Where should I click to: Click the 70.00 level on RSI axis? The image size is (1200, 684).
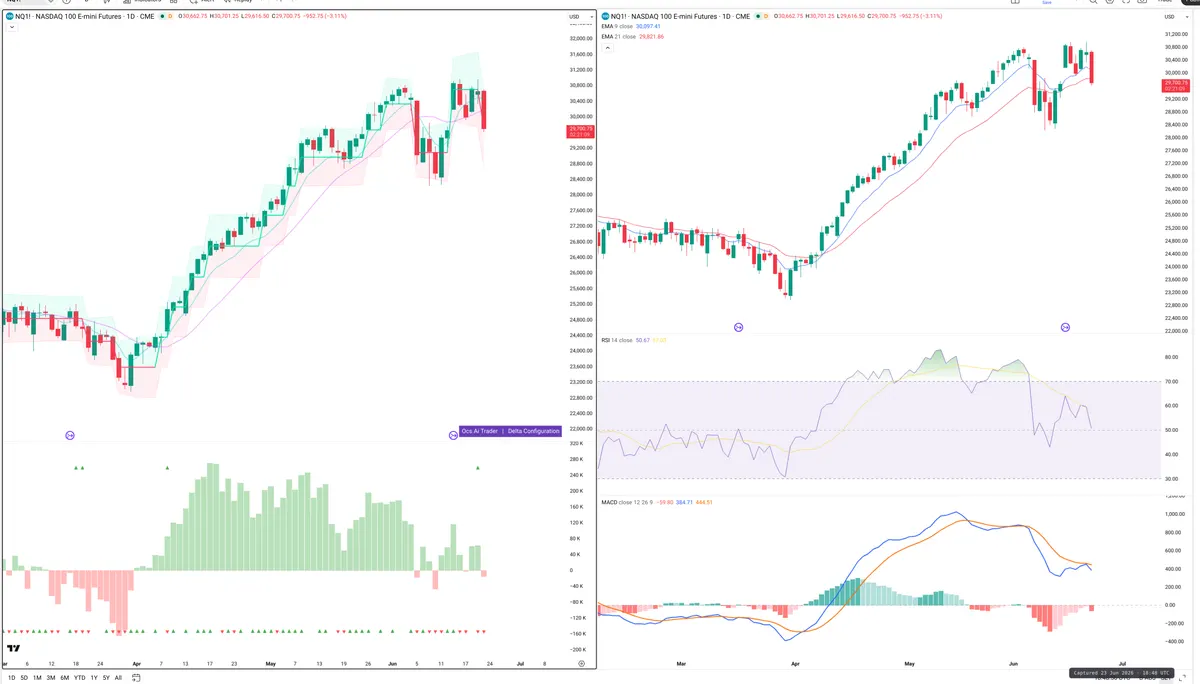[1170, 382]
